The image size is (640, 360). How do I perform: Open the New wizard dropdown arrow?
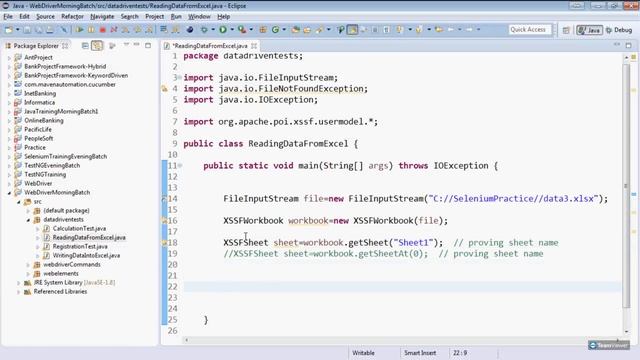(x=18, y=30)
